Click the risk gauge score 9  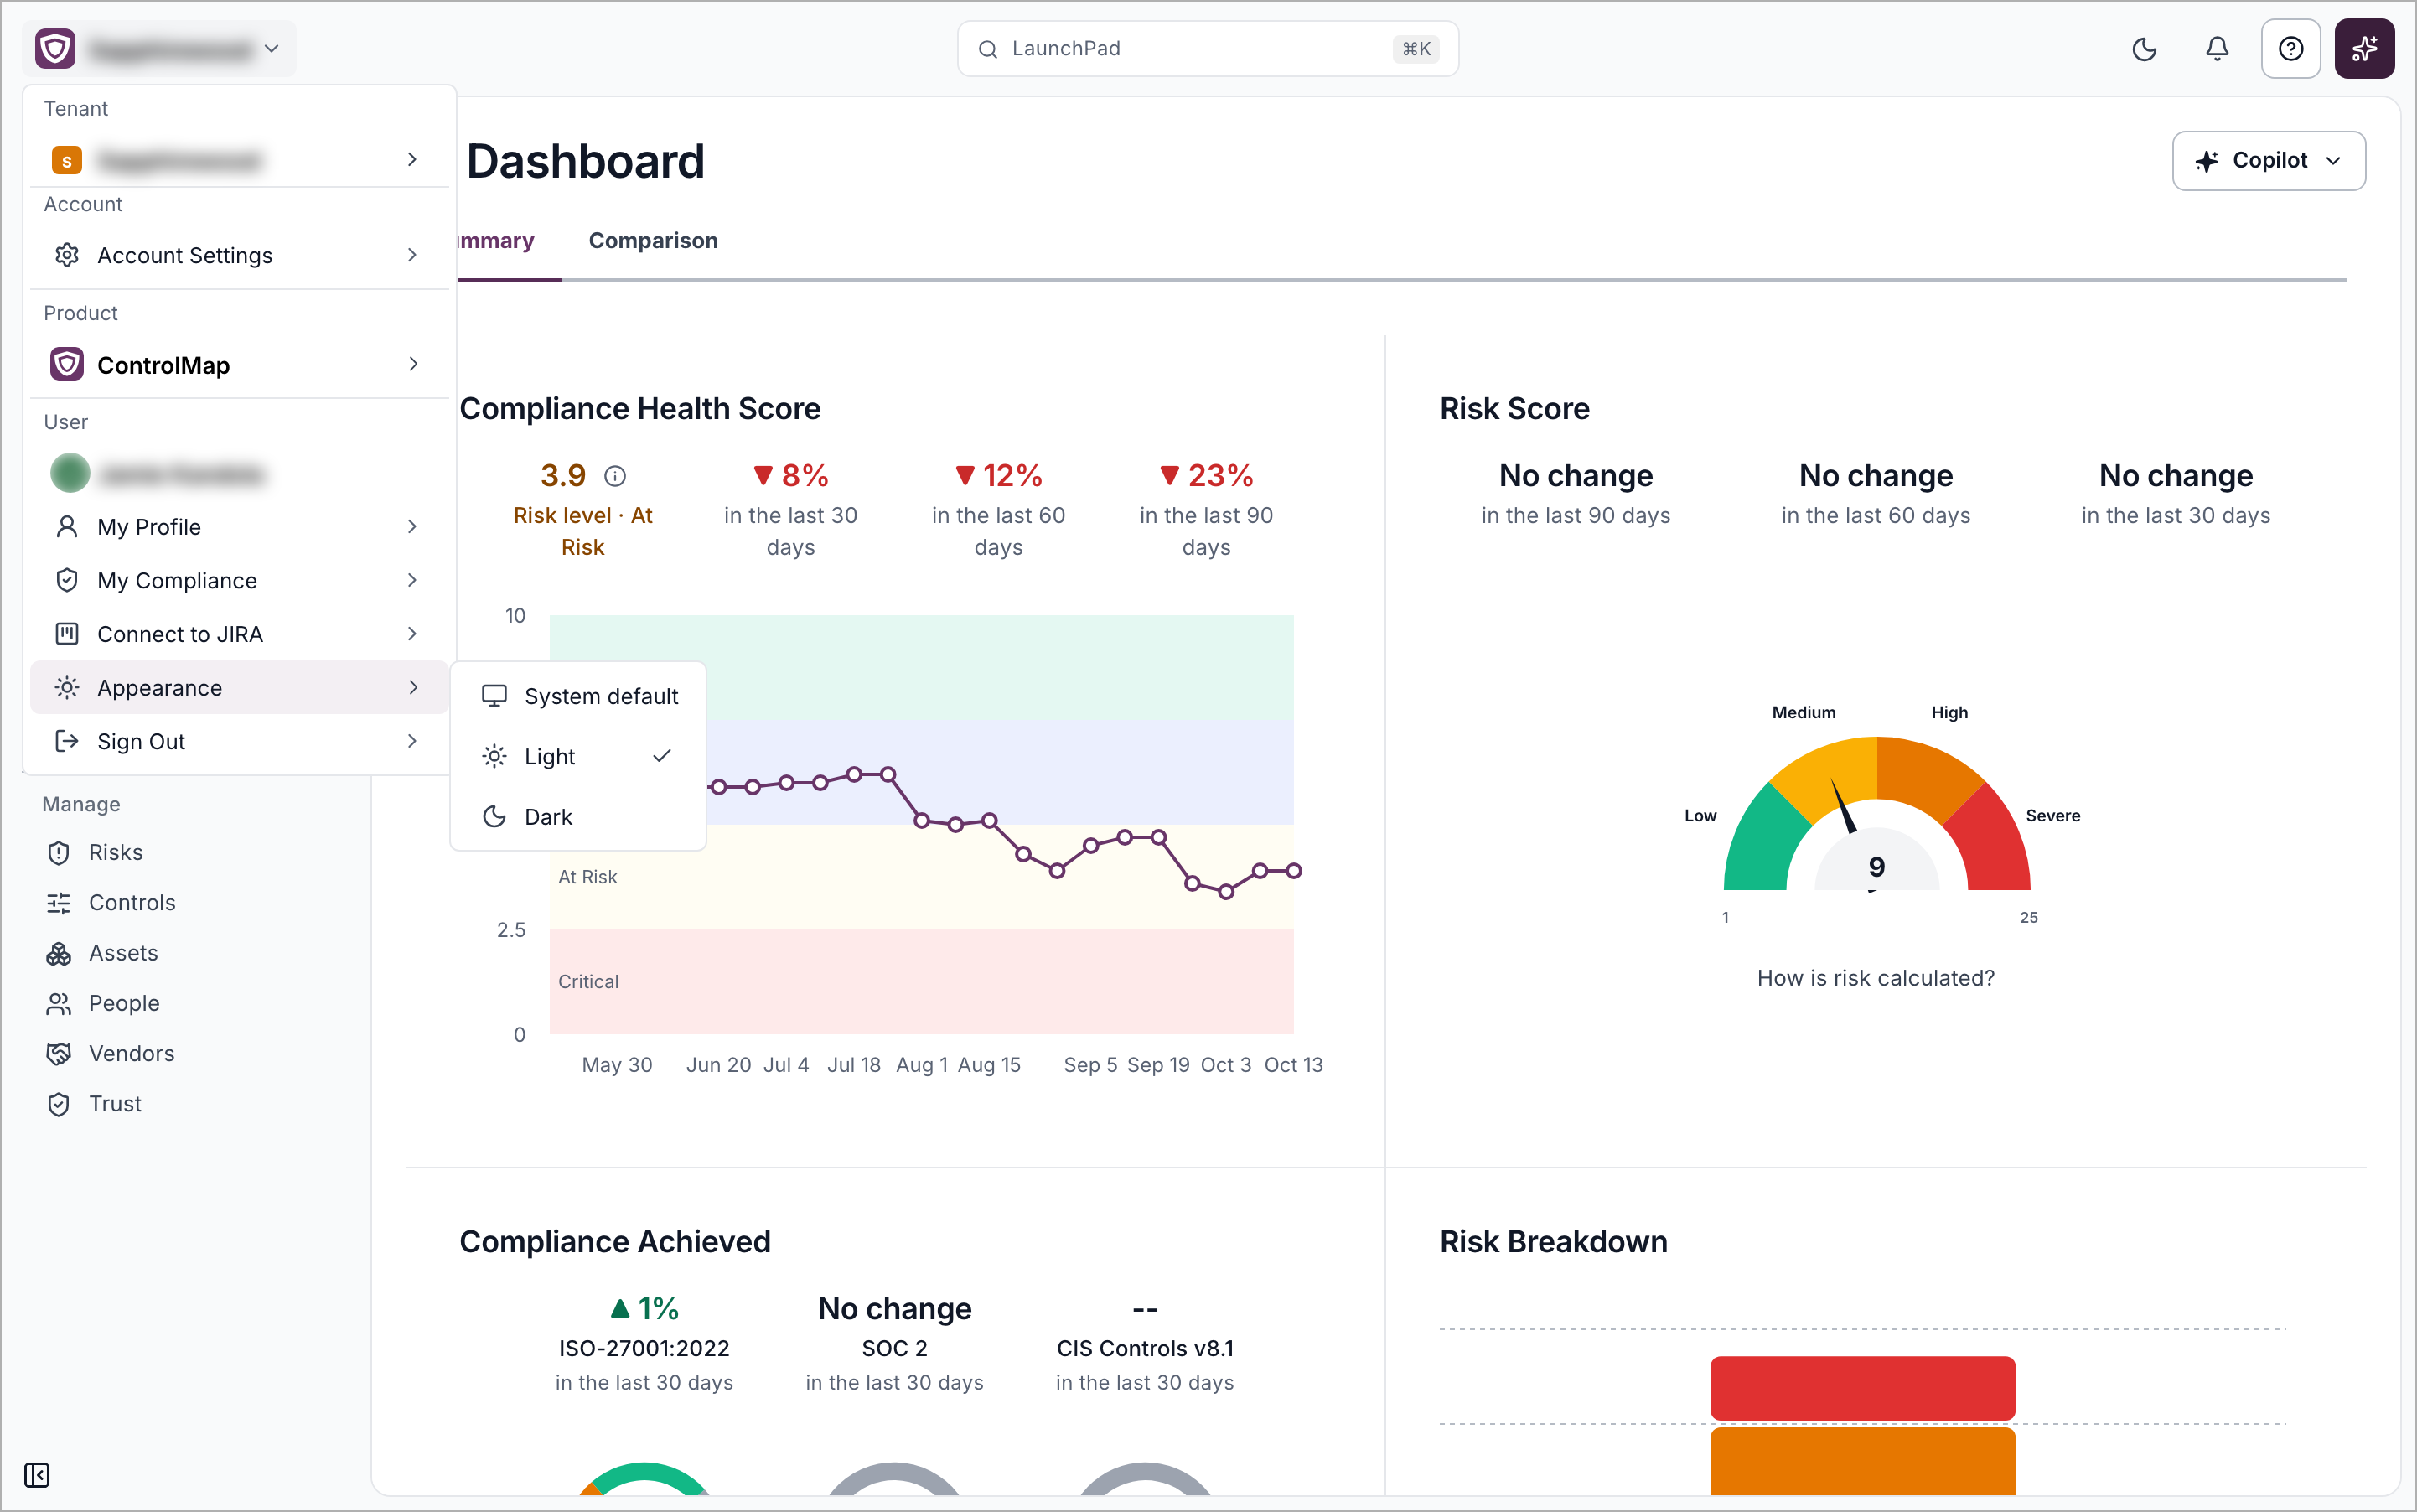pyautogui.click(x=1876, y=867)
